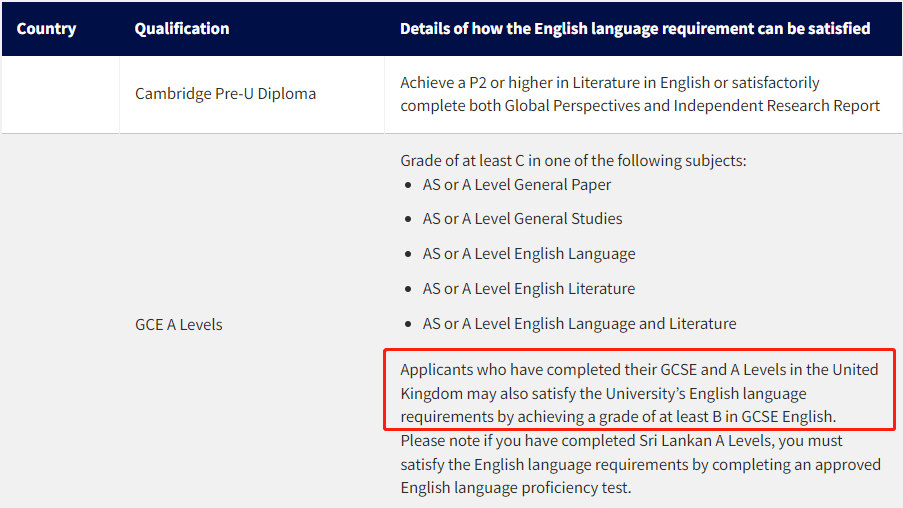The image size is (903, 508).
Task: Select the AS or A Level General Paper item
Action: coord(517,185)
